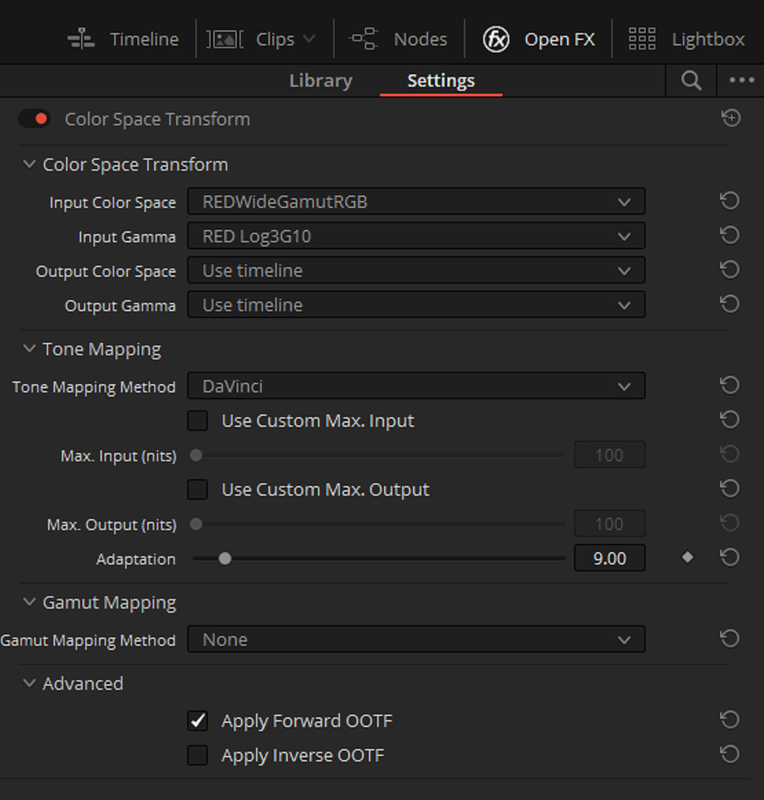Open the Gamut Mapping Method dropdown

point(416,639)
